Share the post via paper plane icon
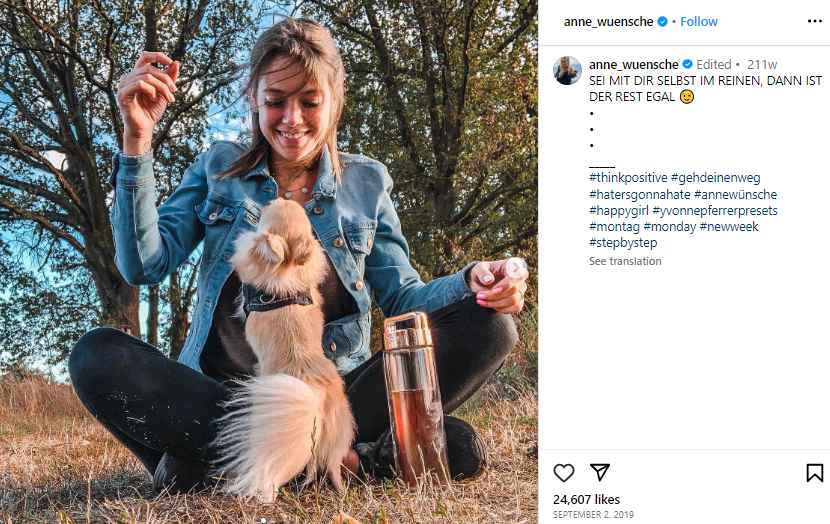830x524 pixels. click(600, 472)
